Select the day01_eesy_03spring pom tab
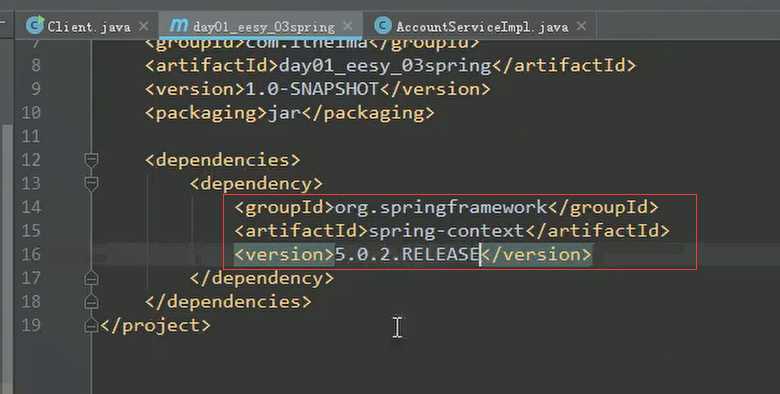The height and width of the screenshot is (394, 780). coord(264,26)
